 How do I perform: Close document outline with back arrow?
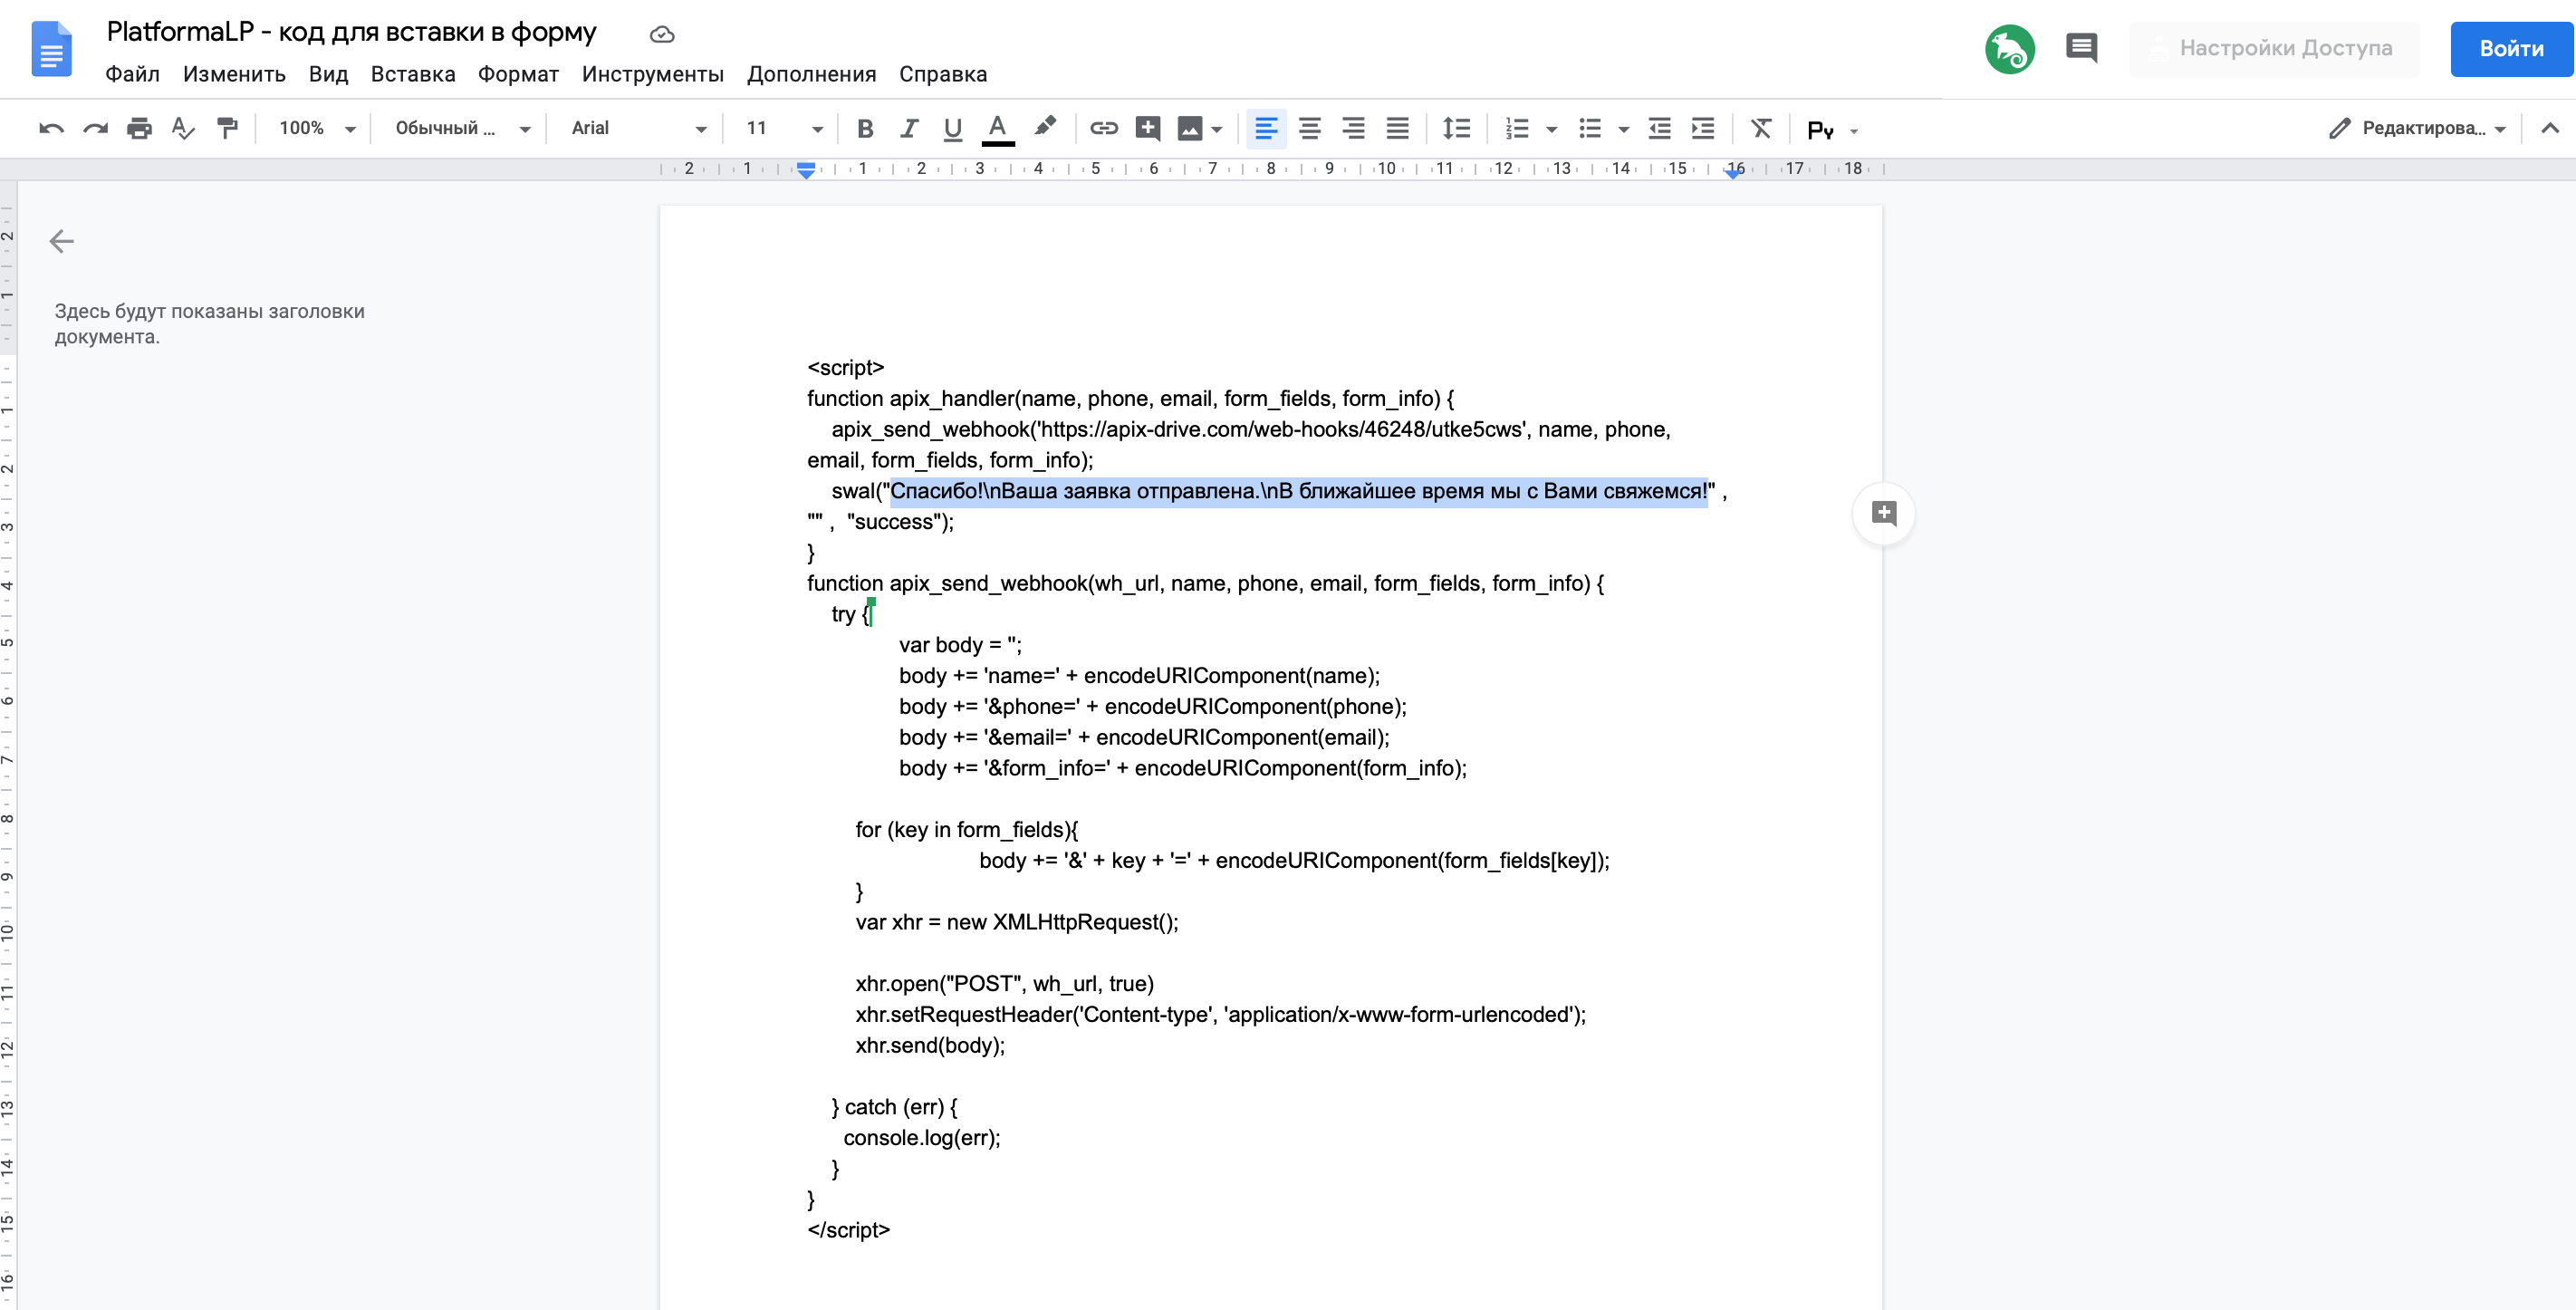click(x=62, y=241)
